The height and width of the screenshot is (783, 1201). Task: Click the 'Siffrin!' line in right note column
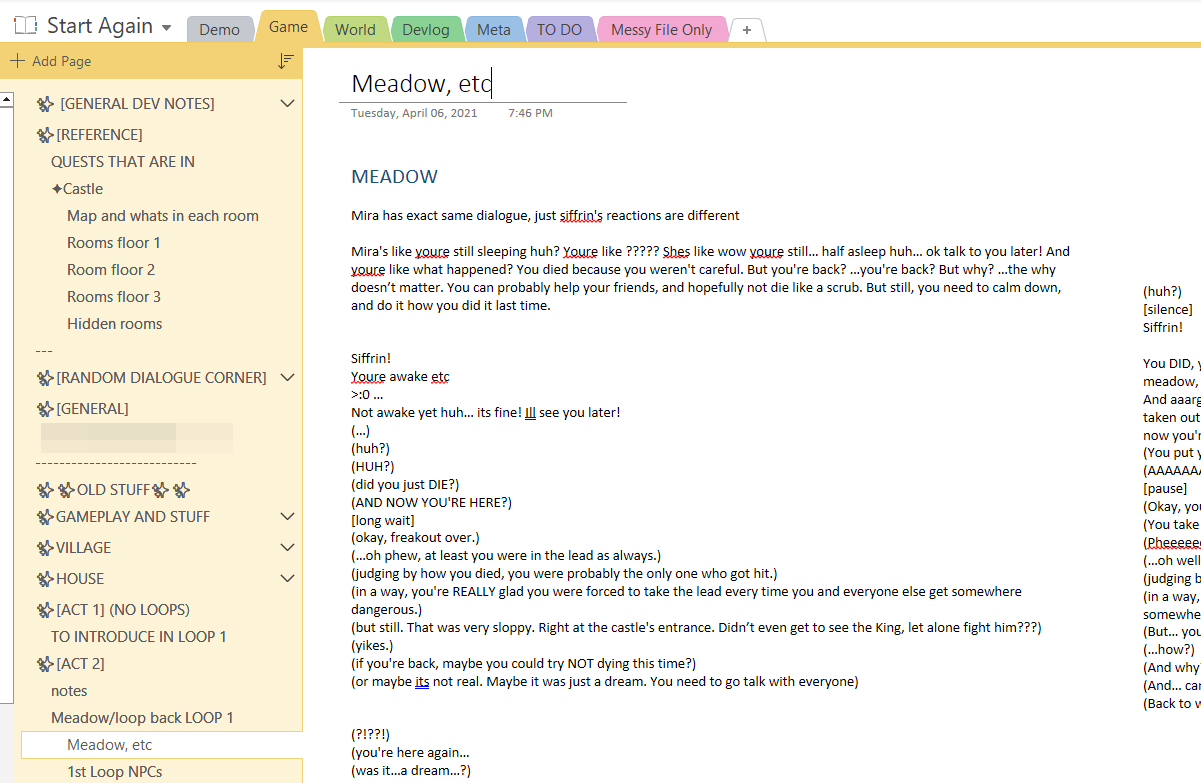[x=1163, y=327]
